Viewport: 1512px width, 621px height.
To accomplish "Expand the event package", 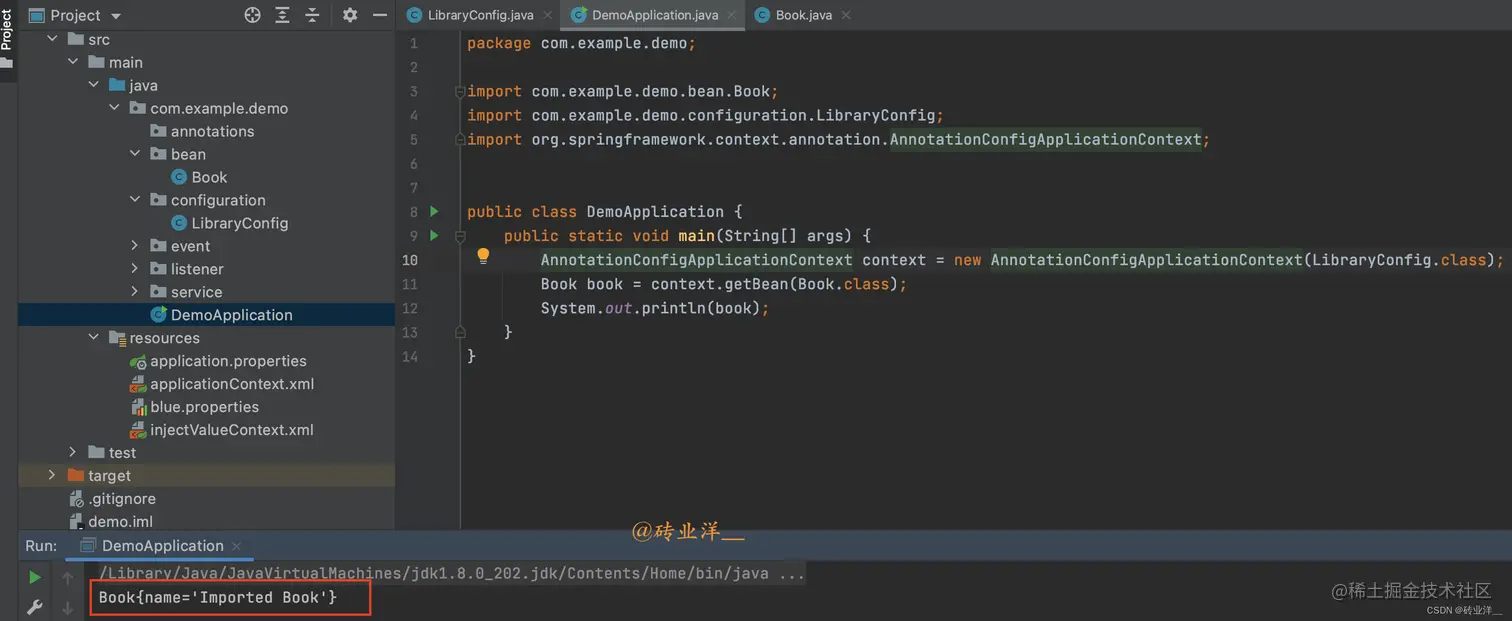I will [x=135, y=246].
